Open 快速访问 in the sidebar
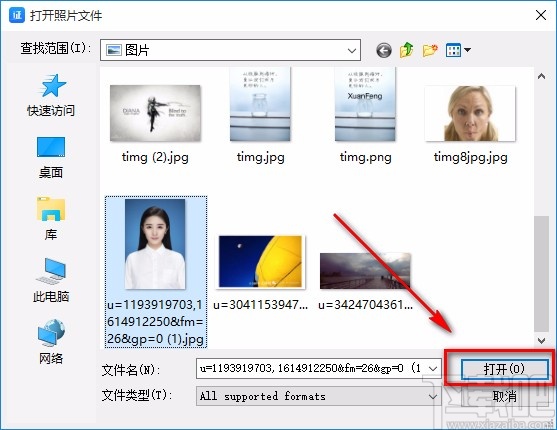Screen dimensions: 557x430 [x=51, y=95]
